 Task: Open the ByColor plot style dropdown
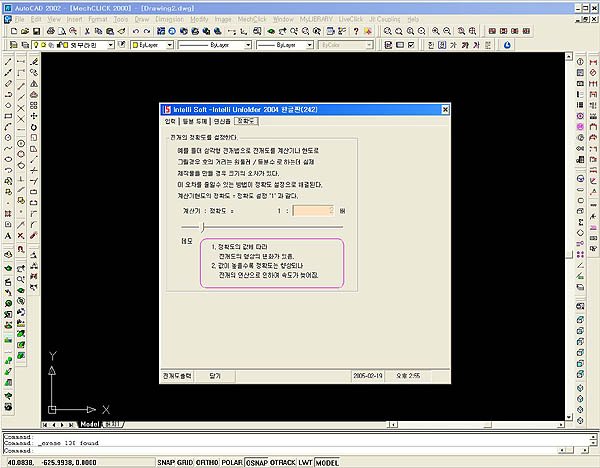coord(369,45)
